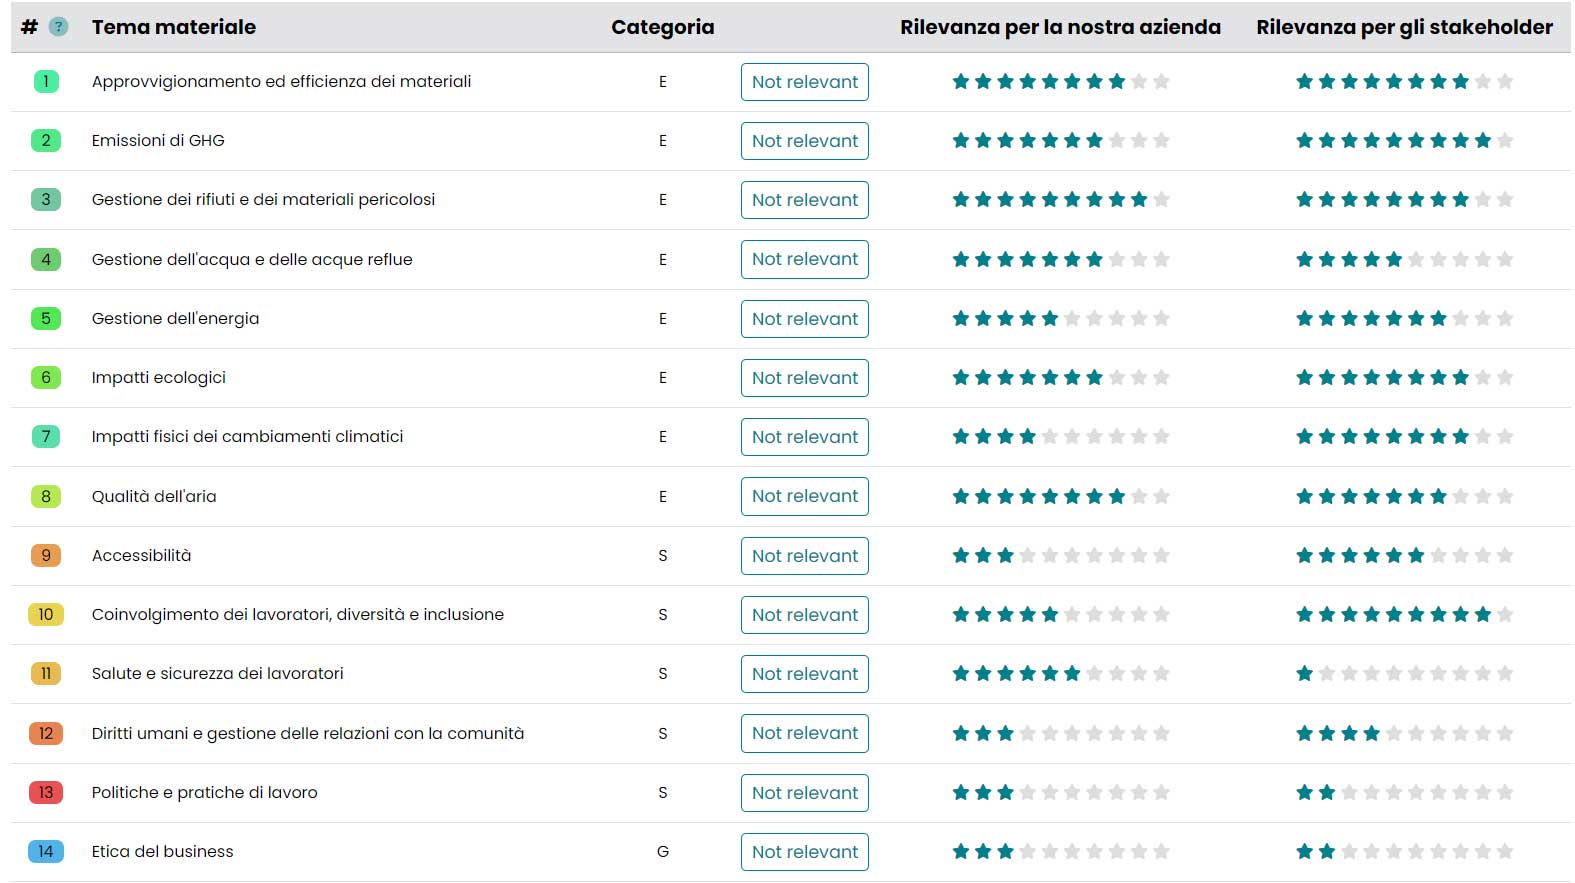Sort by Categoria column header
The height and width of the screenshot is (883, 1575).
tap(662, 27)
